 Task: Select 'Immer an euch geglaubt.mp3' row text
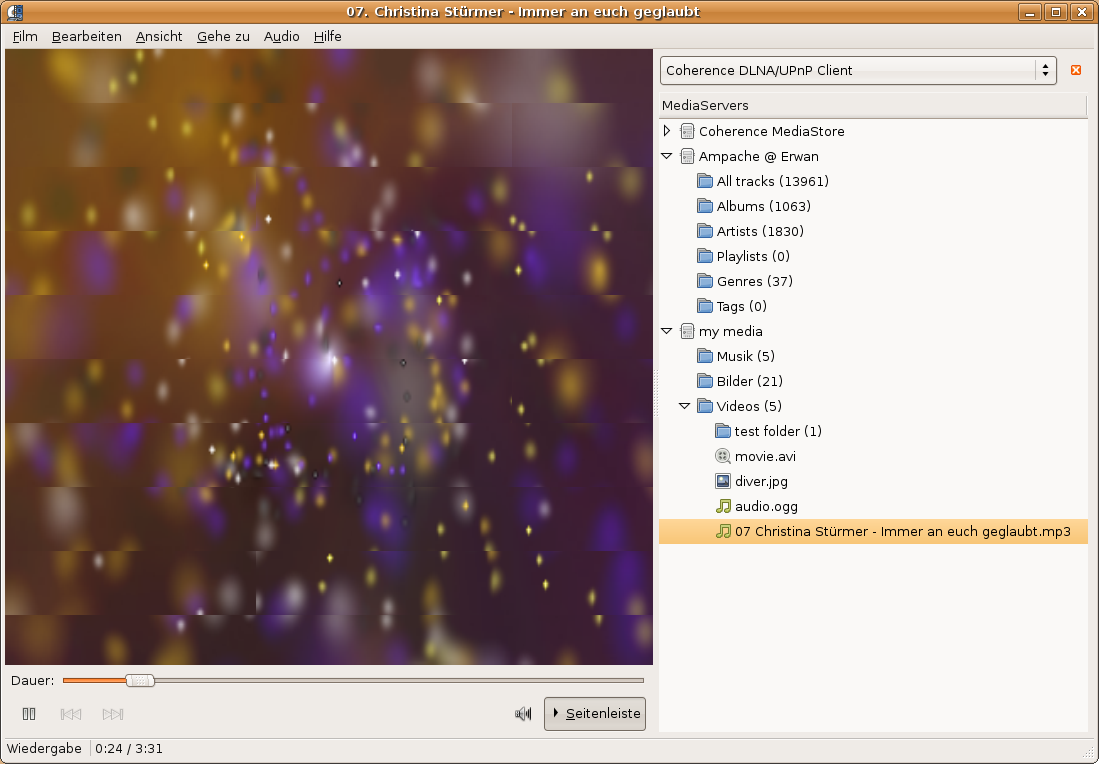[976, 531]
